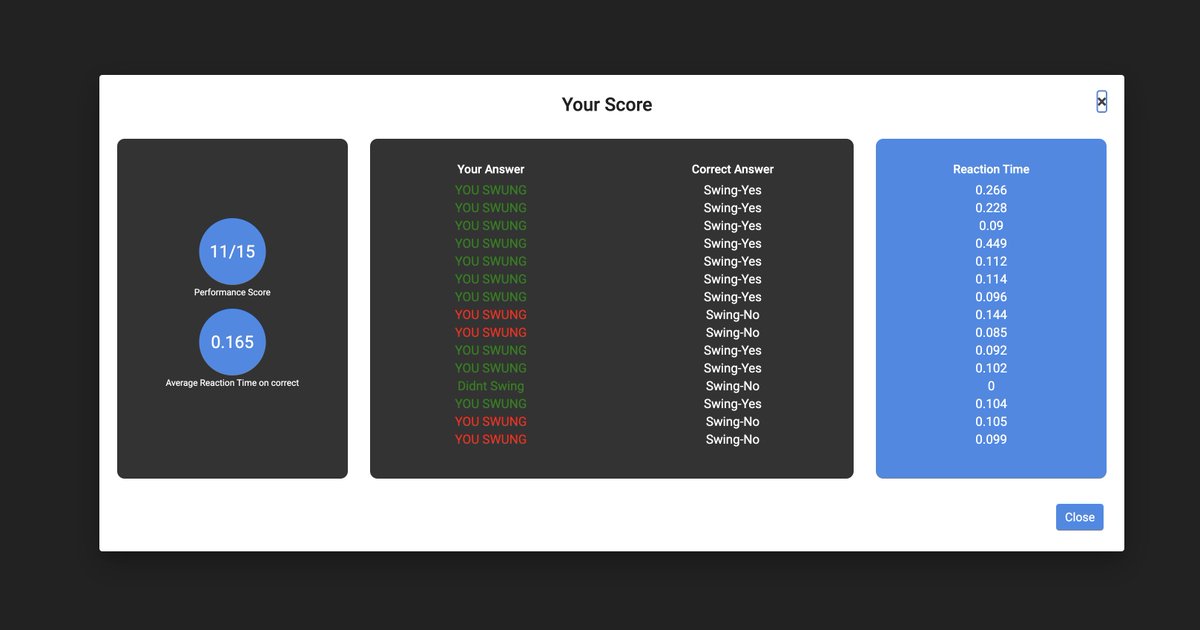Screen dimensions: 1200x630
Task: Click the 'Your Score' dialog title
Action: tap(607, 105)
